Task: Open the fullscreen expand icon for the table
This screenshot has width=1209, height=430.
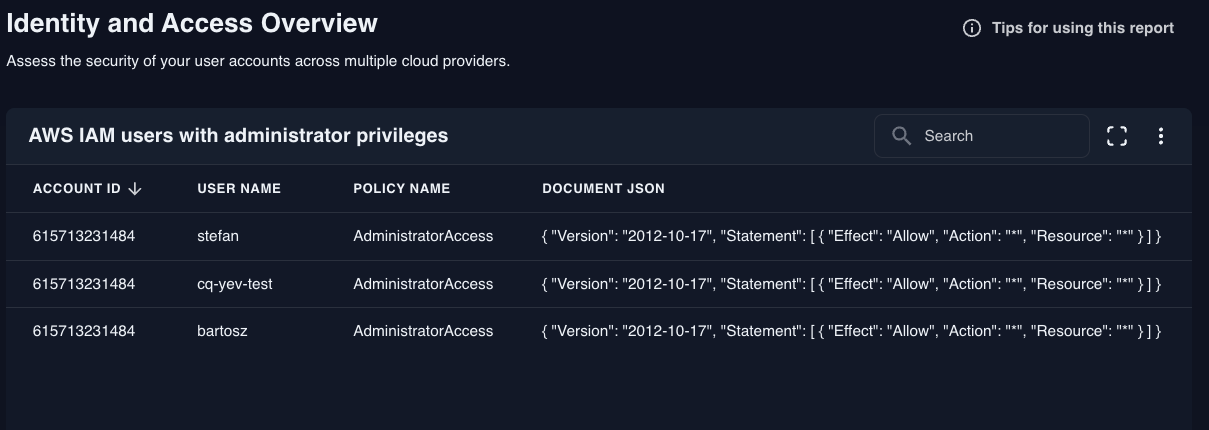Action: pos(1117,136)
